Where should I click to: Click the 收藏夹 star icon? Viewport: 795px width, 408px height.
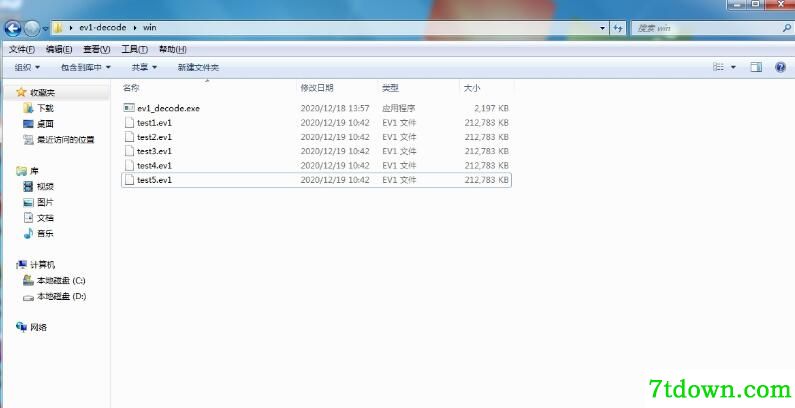[21, 92]
